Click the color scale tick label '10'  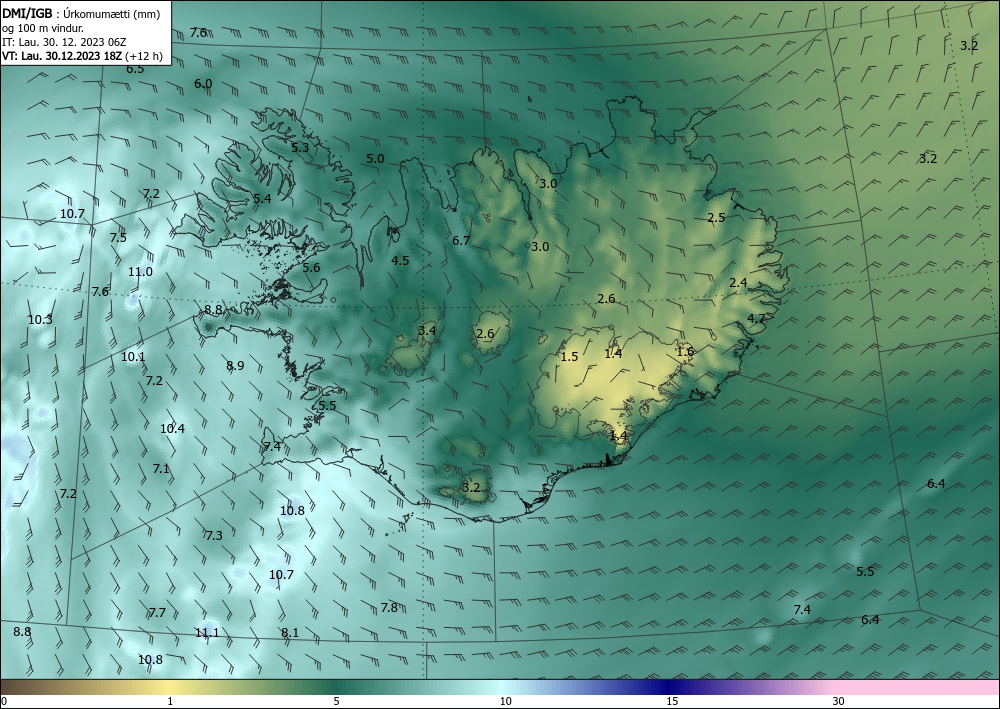click(x=505, y=701)
